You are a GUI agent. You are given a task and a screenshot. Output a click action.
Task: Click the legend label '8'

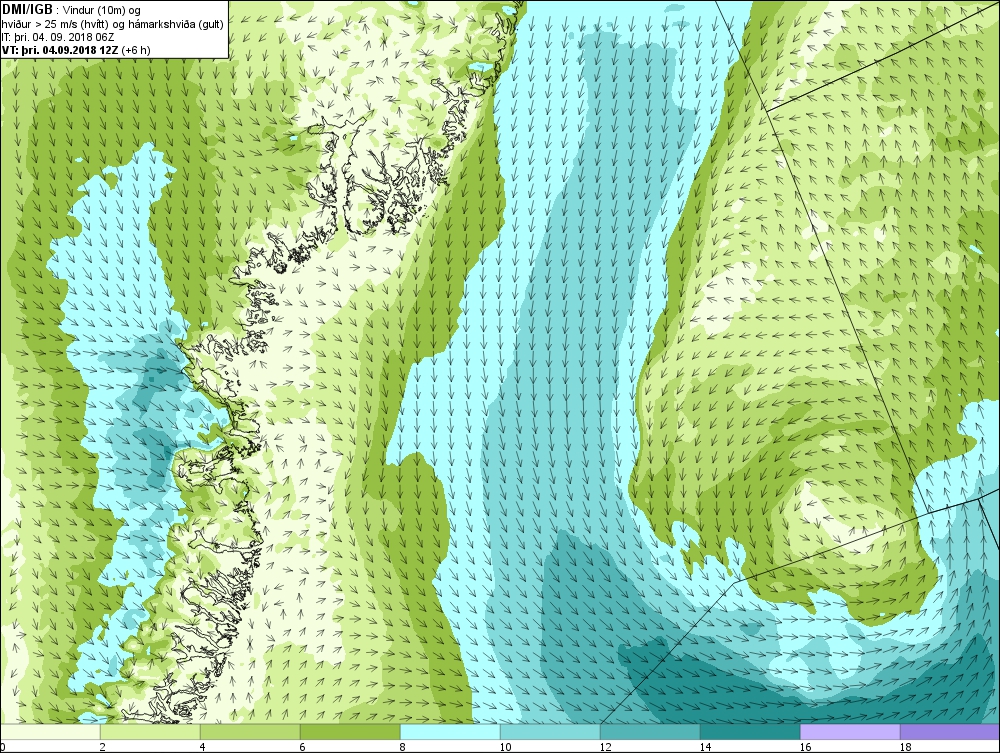402,747
